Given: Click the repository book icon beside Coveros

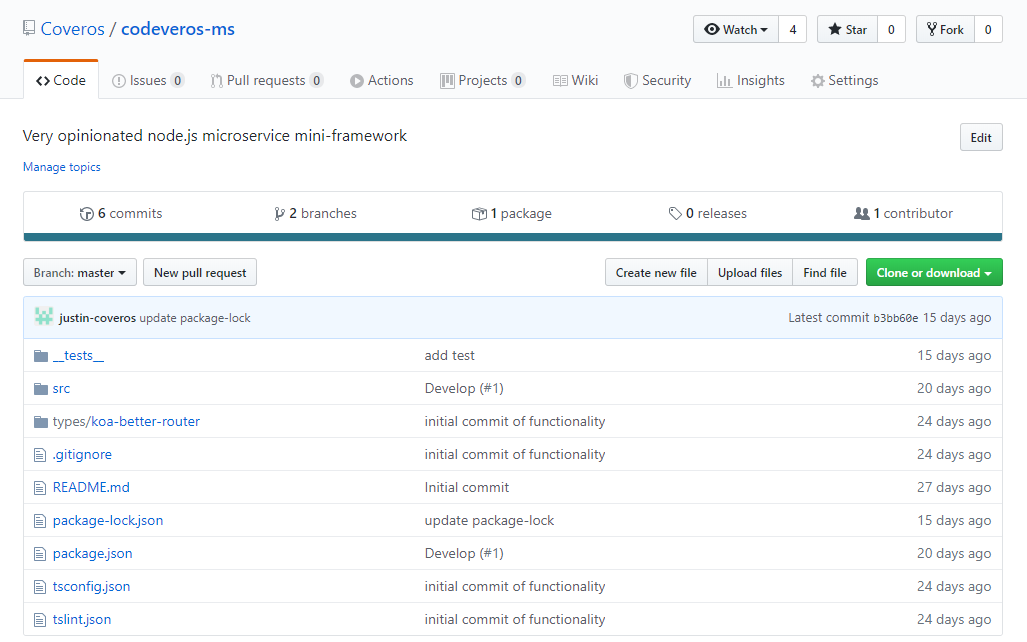Looking at the screenshot, I should click(x=29, y=28).
